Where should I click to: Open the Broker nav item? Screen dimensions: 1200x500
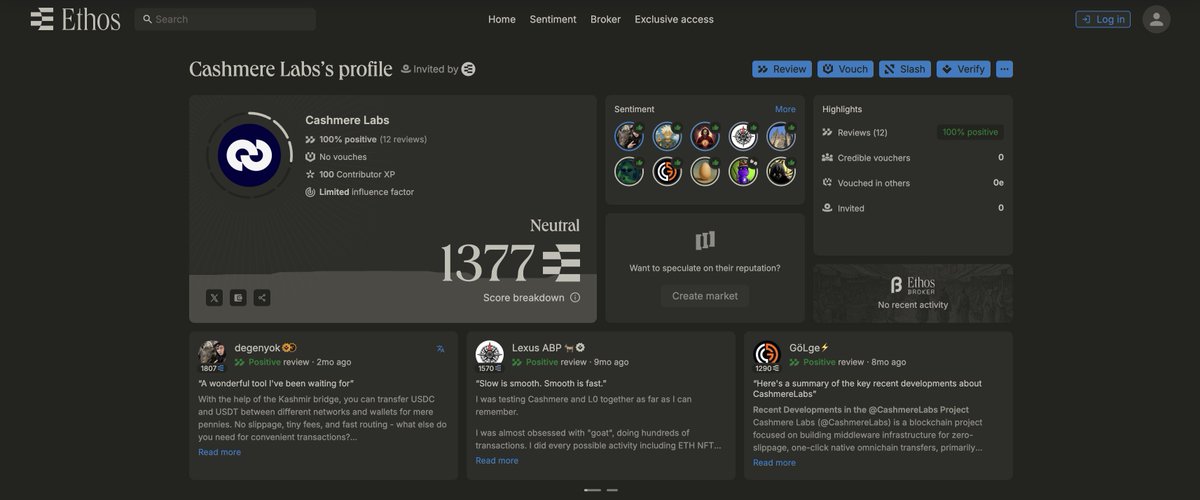click(x=605, y=19)
